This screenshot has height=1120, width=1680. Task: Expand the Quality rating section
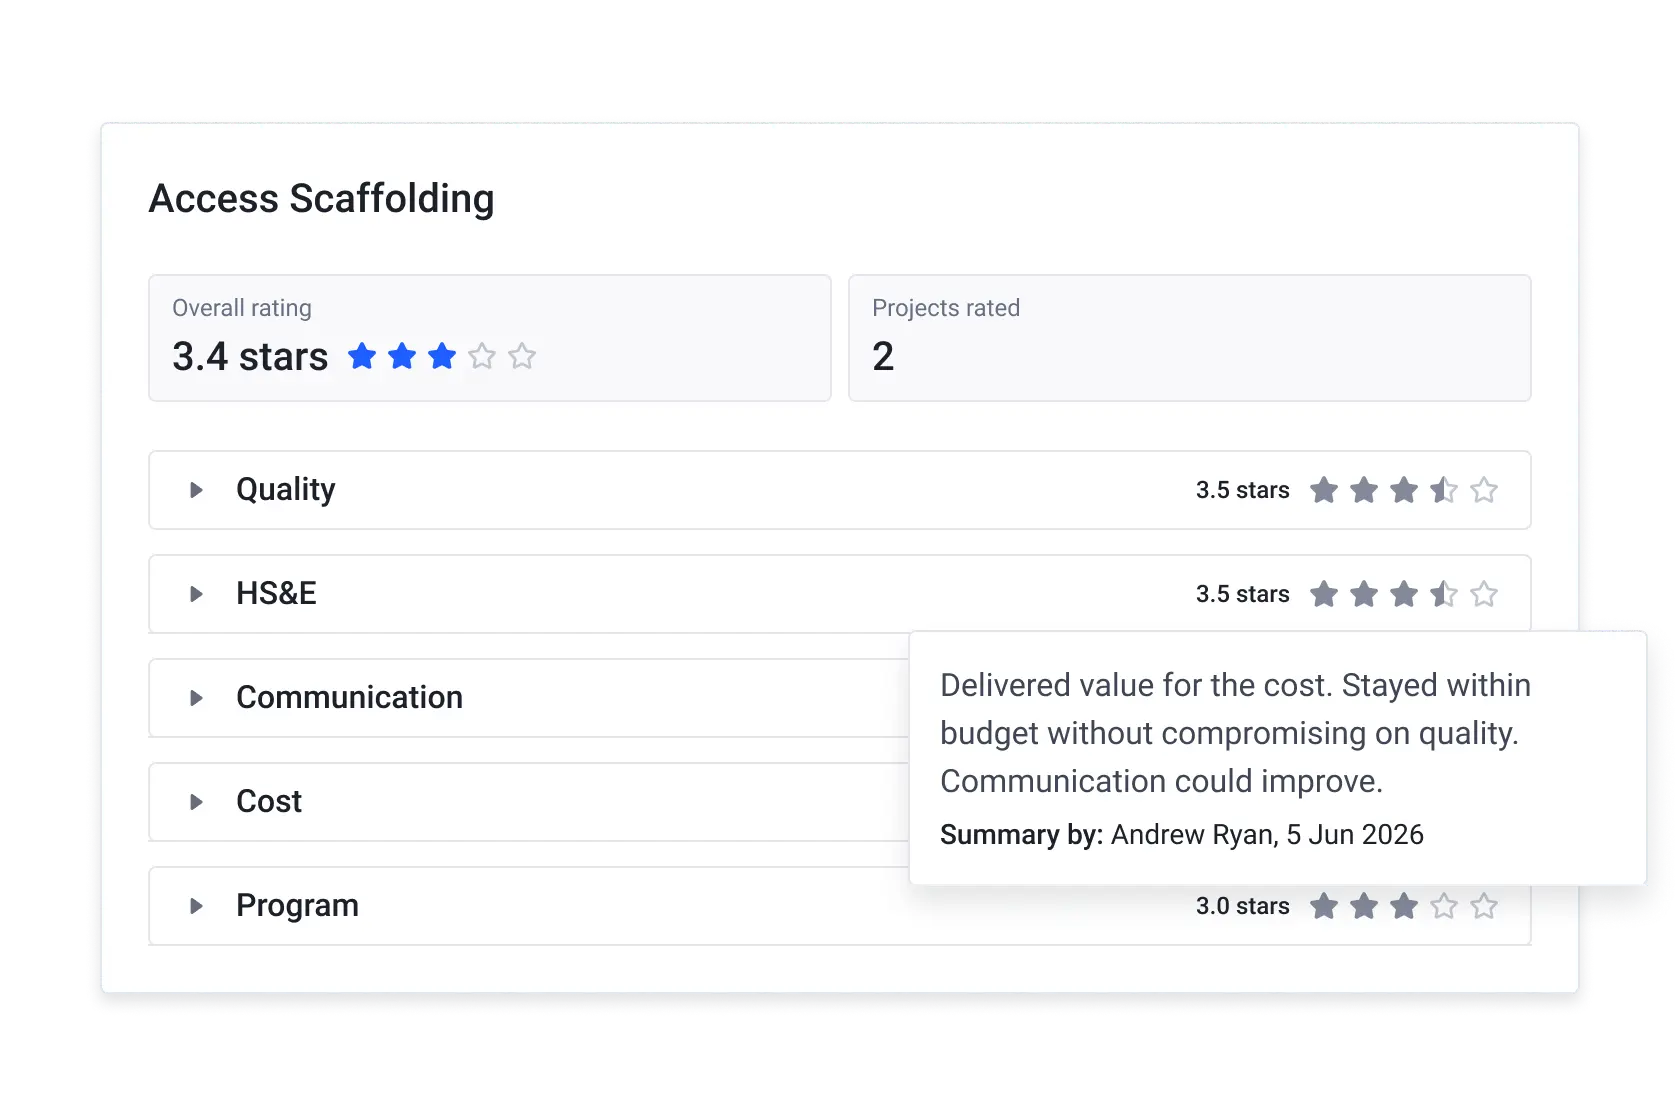[x=196, y=490]
